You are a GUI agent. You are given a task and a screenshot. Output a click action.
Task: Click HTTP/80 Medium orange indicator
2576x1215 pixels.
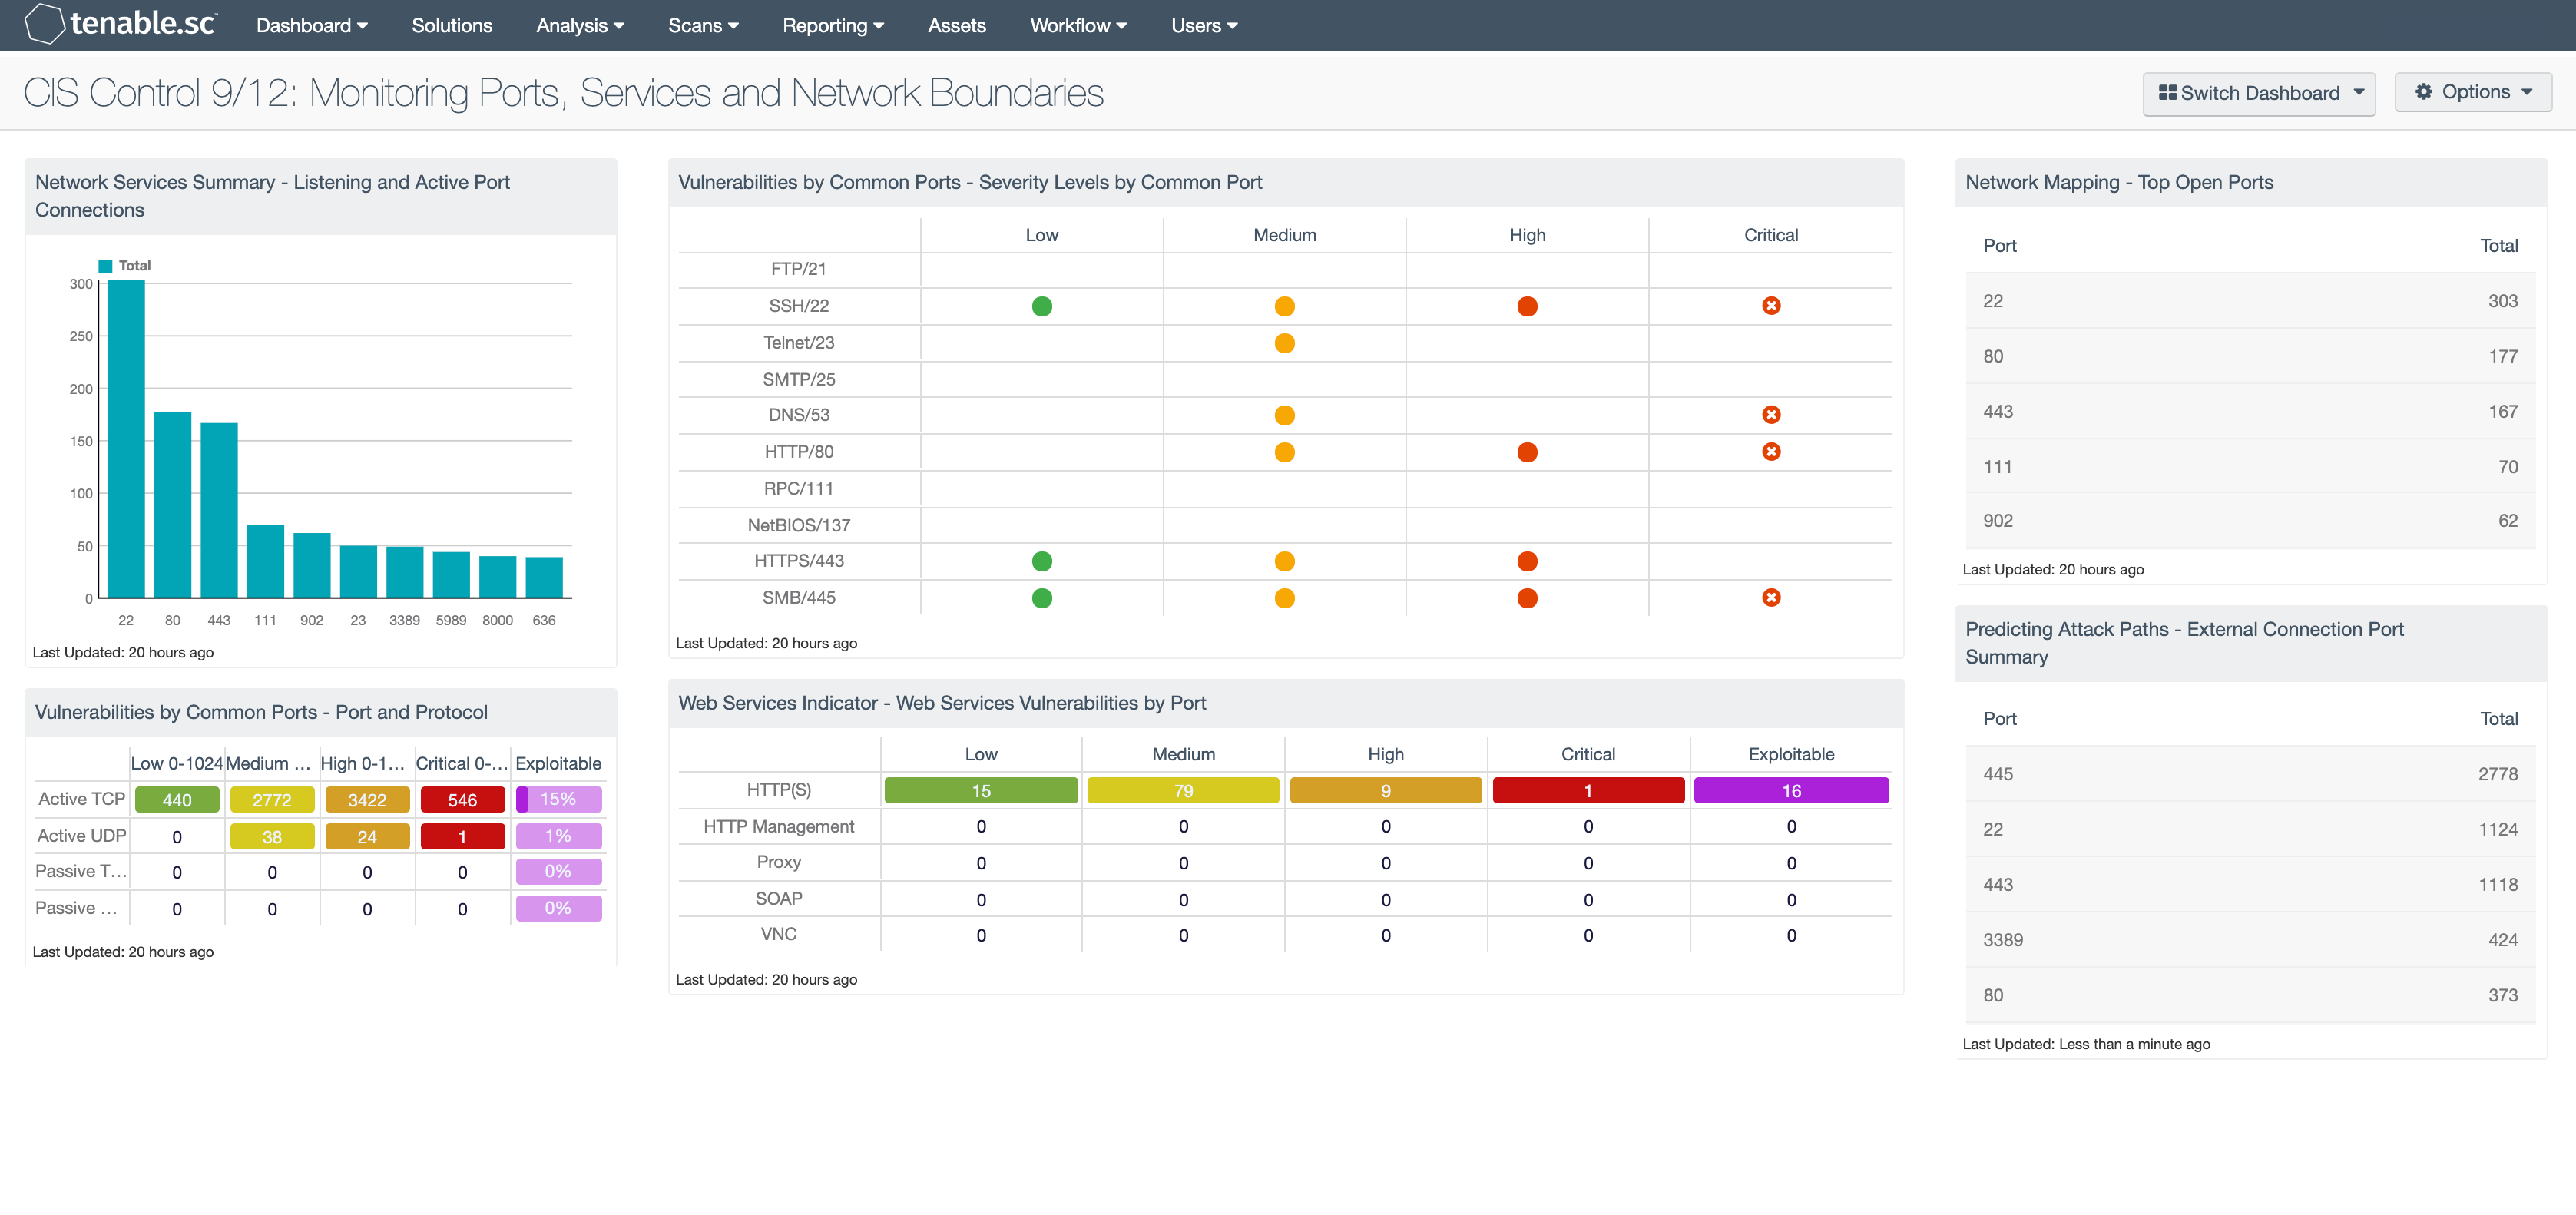tap(1285, 452)
